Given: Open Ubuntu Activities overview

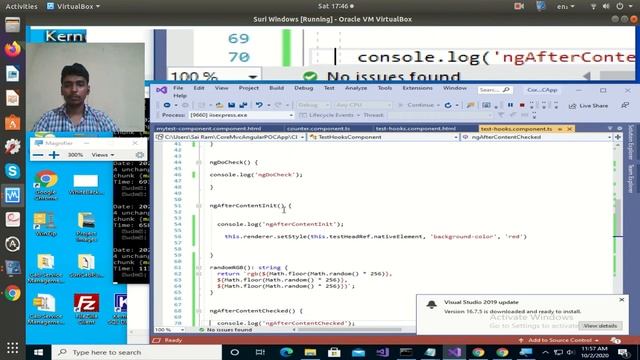Looking at the screenshot, I should coord(21,6).
